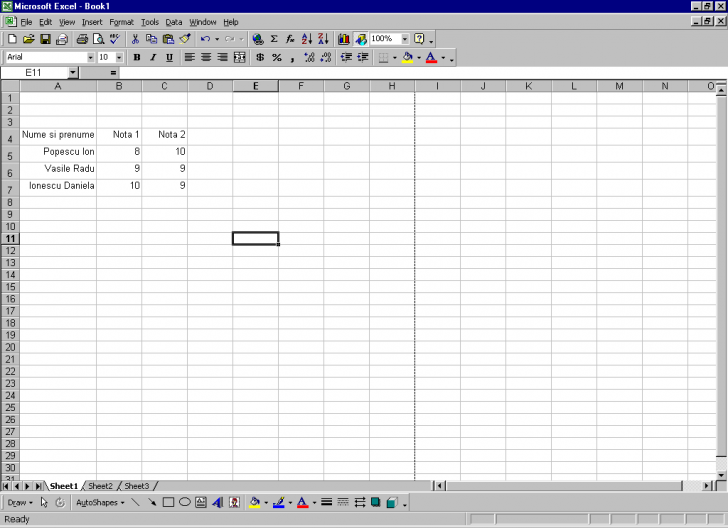Toggle Italic formatting
This screenshot has width=728, height=528.
point(153,58)
